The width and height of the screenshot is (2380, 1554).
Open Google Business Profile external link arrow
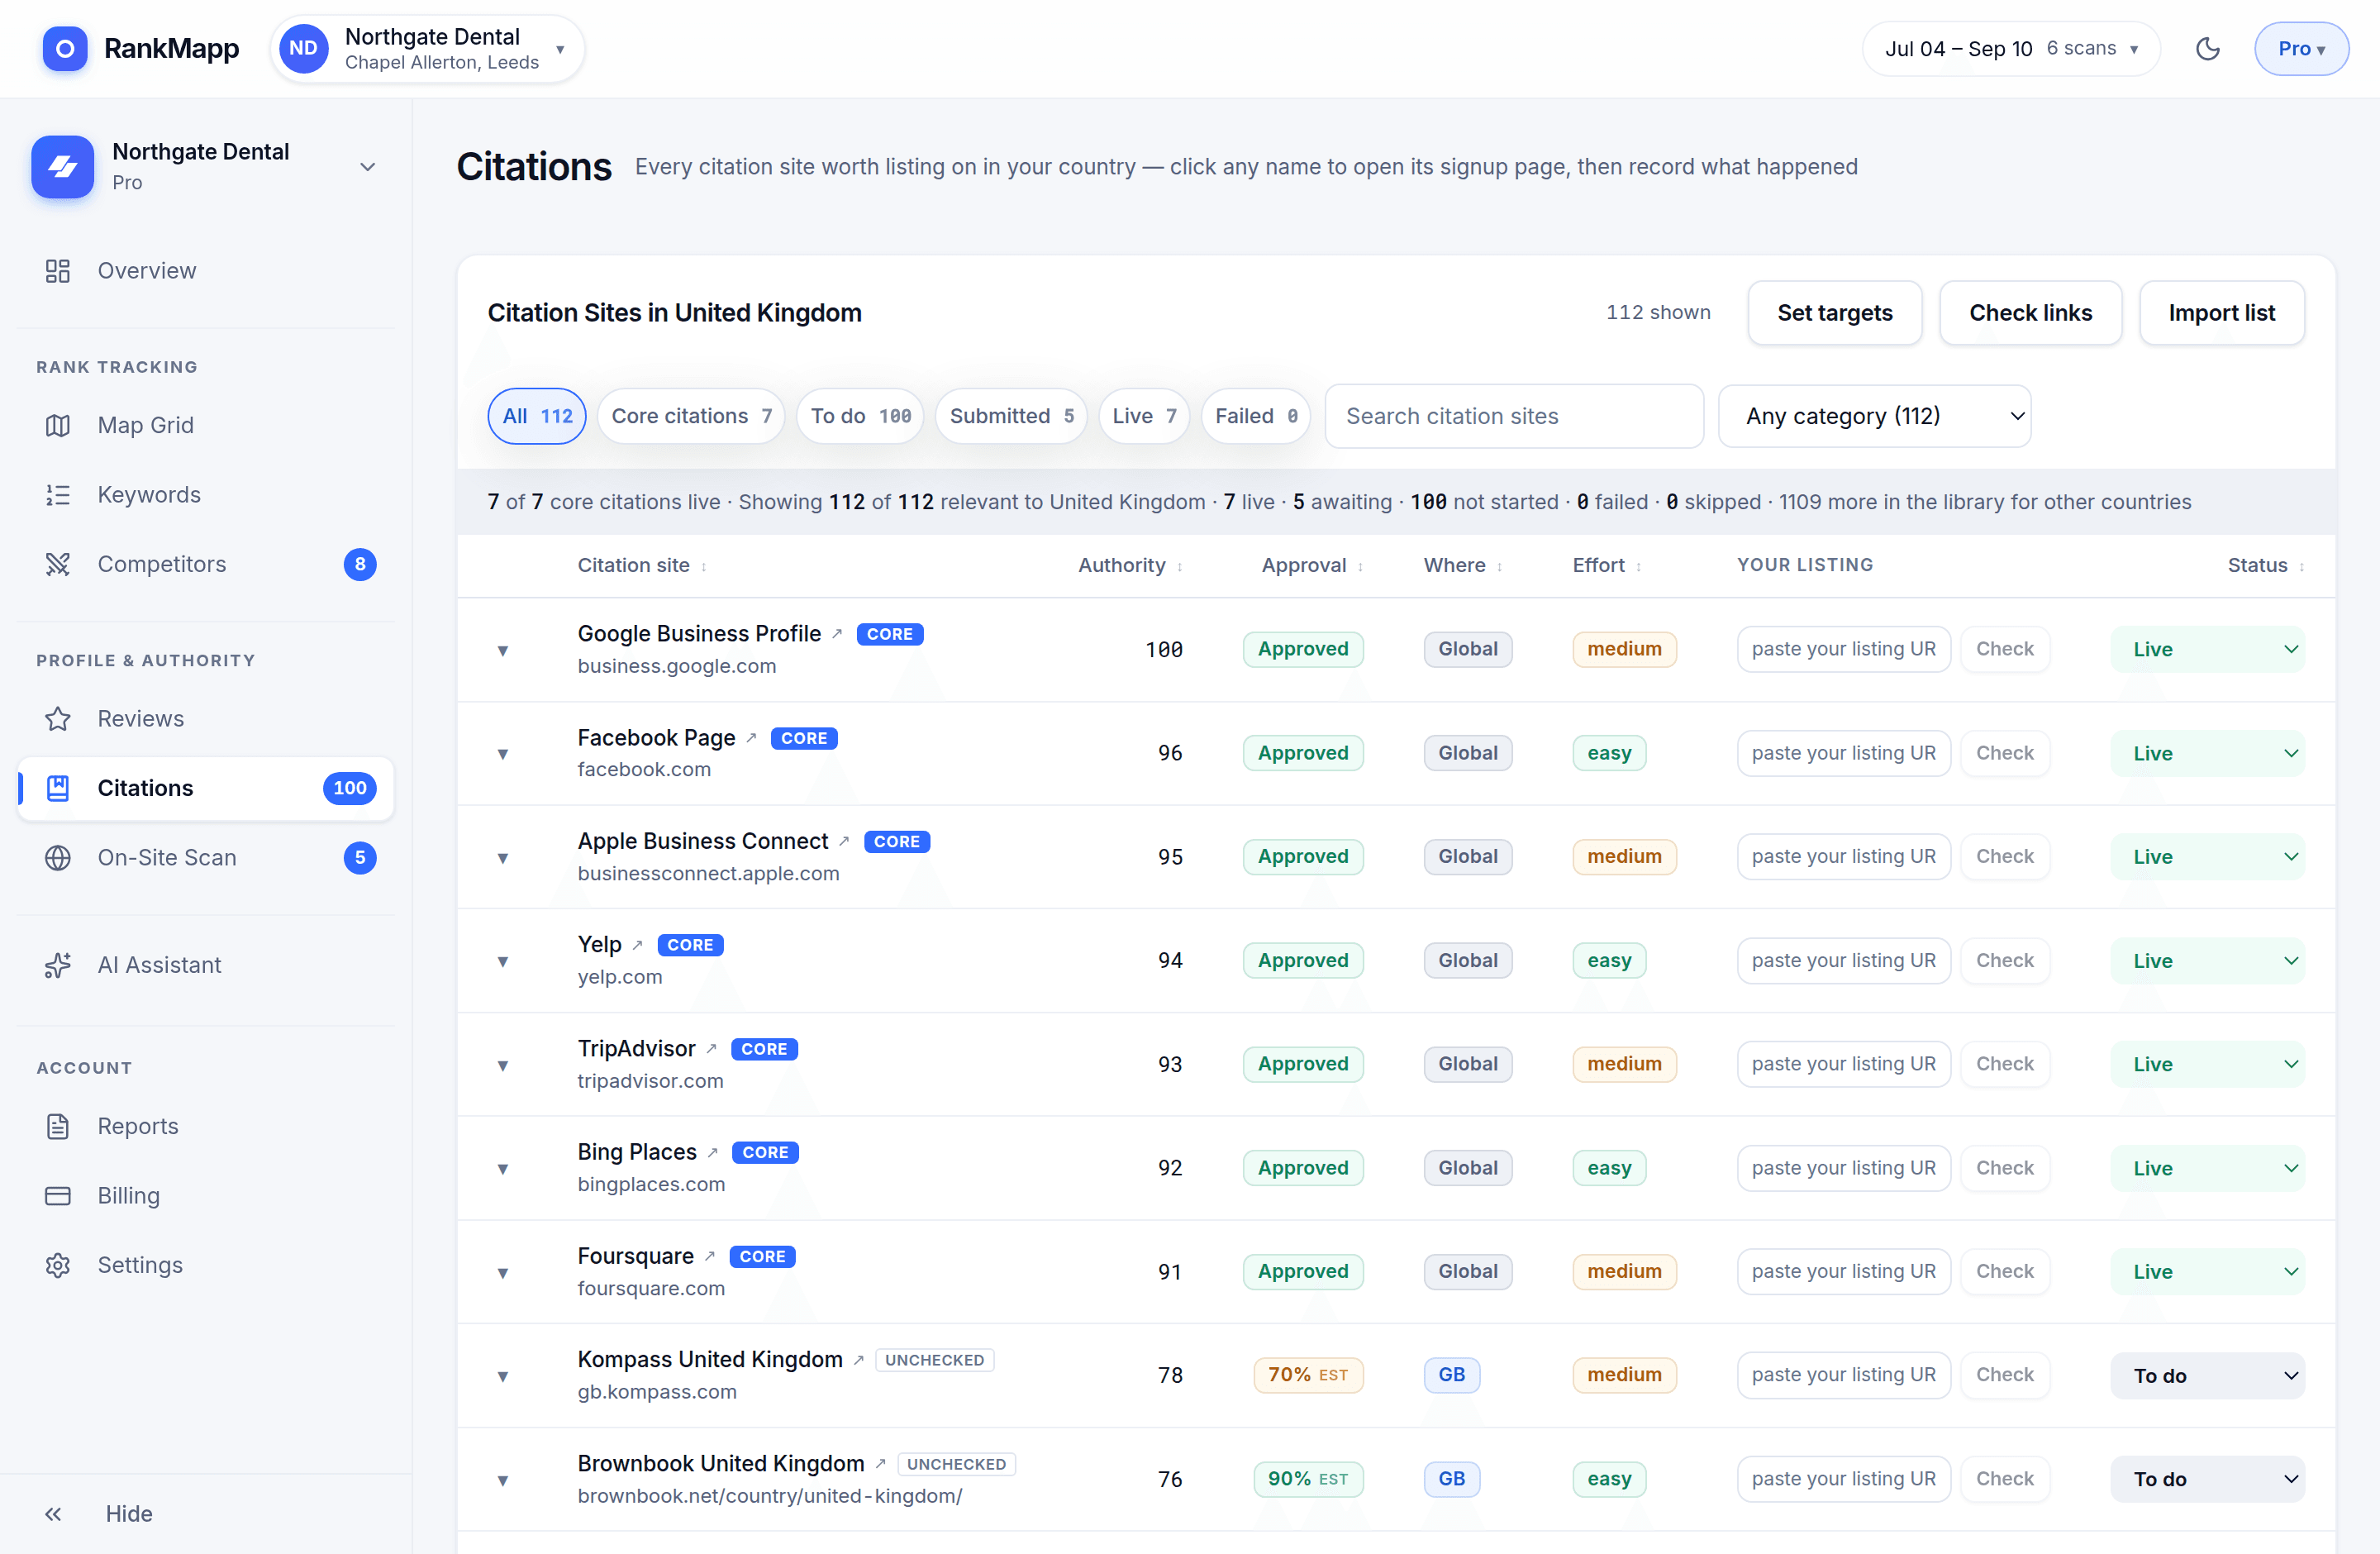point(837,634)
